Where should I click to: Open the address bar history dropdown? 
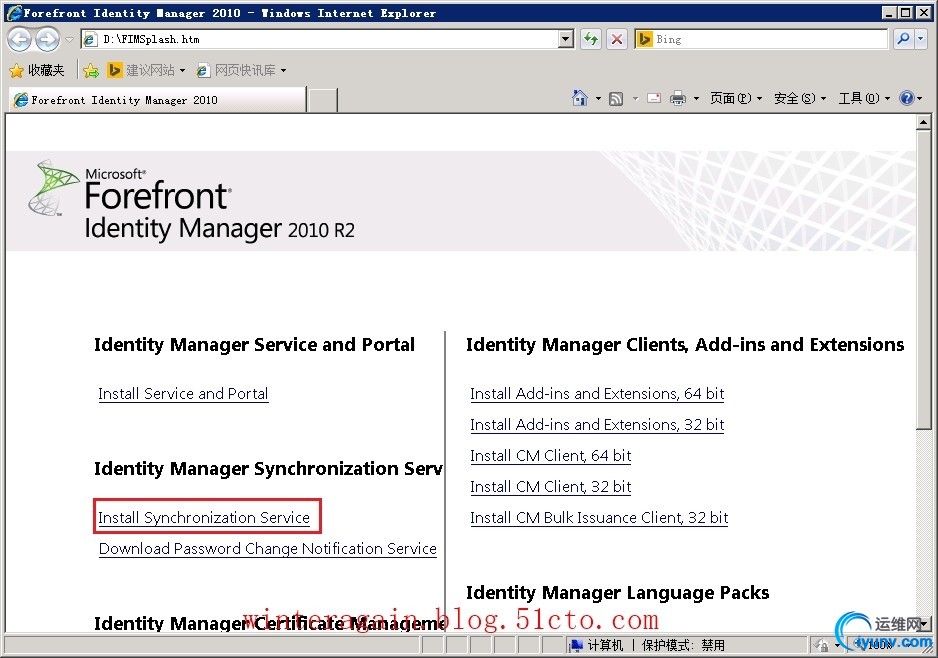coord(566,39)
